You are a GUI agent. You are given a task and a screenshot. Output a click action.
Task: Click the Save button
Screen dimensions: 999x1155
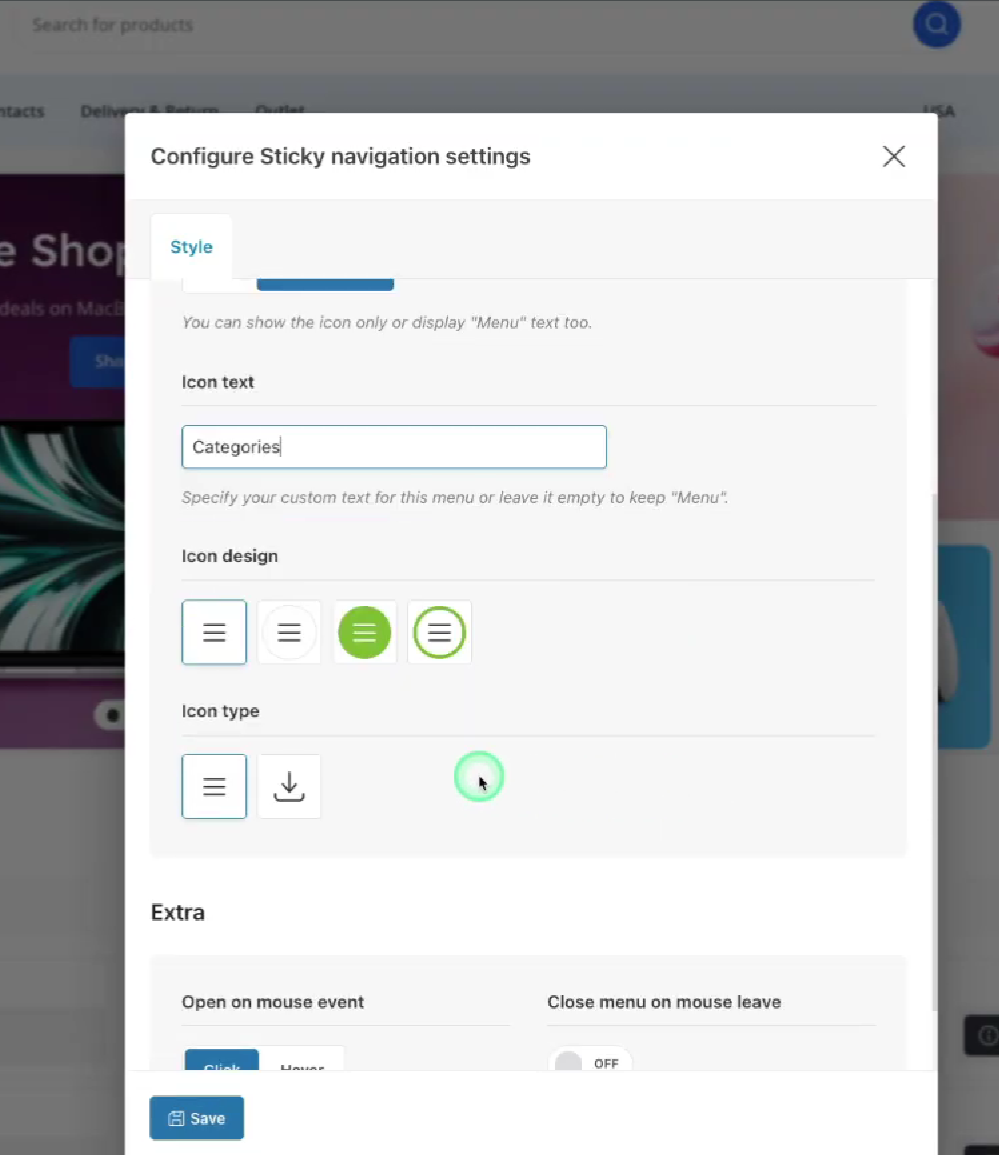196,1117
